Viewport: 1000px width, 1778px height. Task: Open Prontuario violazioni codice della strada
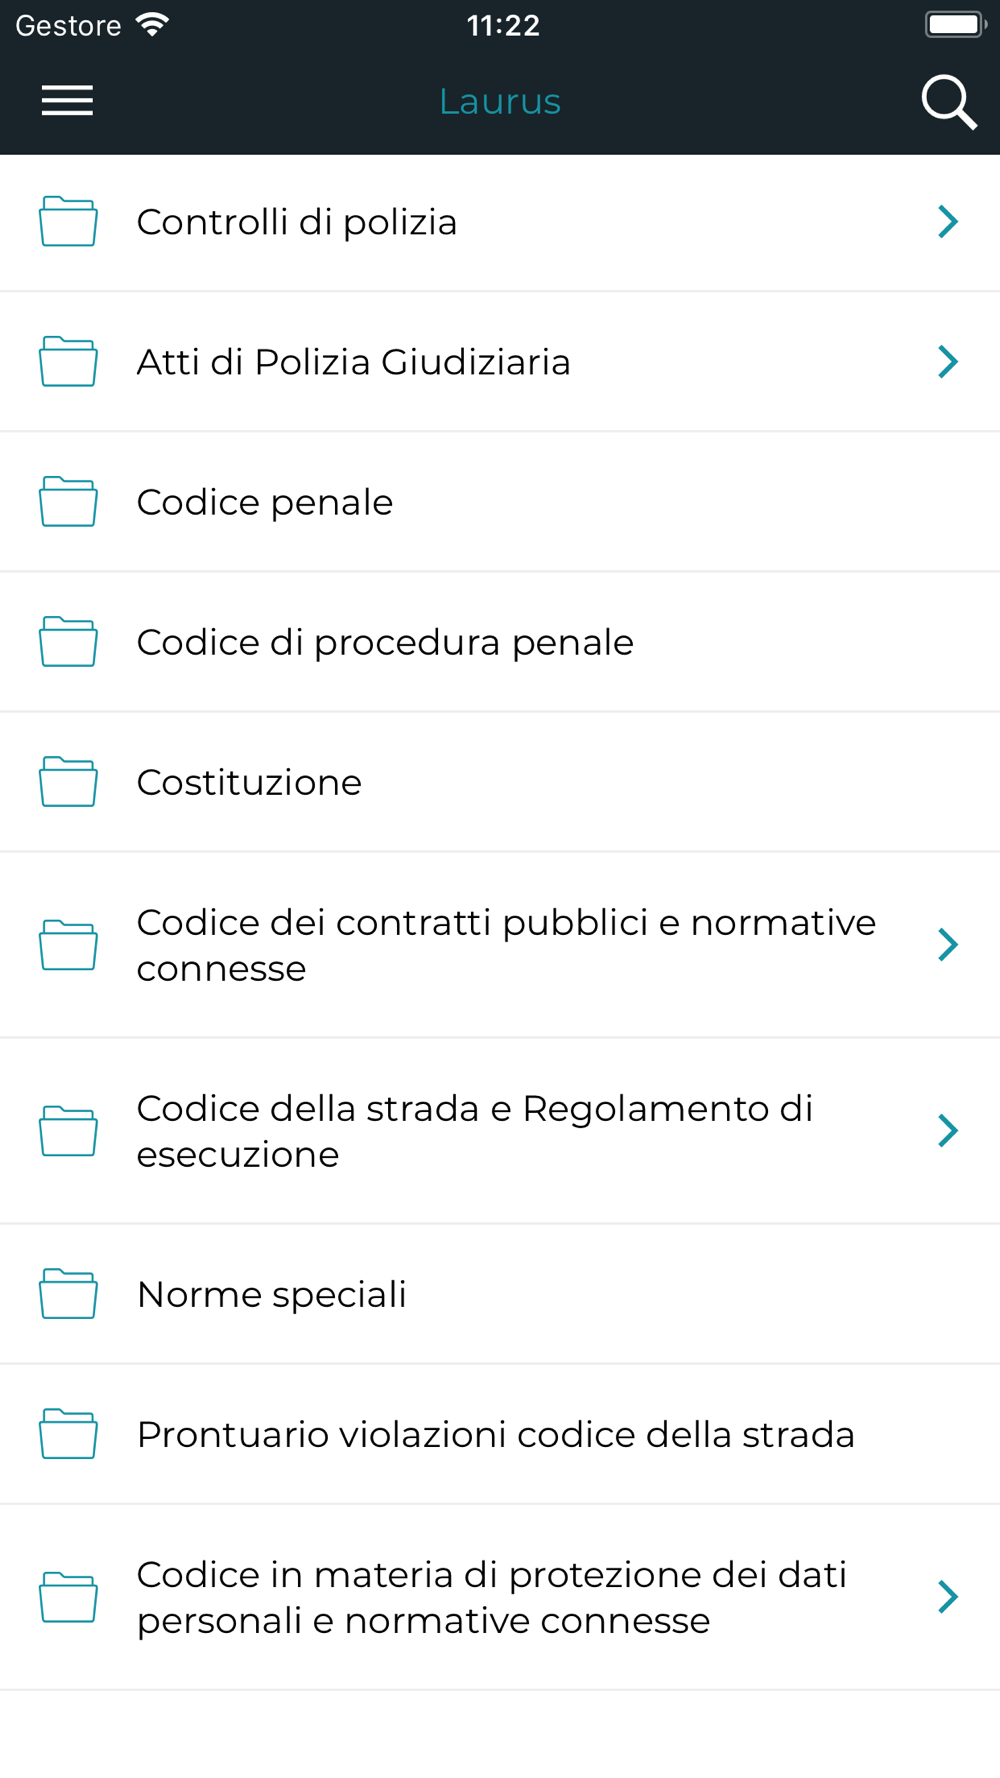click(495, 1434)
